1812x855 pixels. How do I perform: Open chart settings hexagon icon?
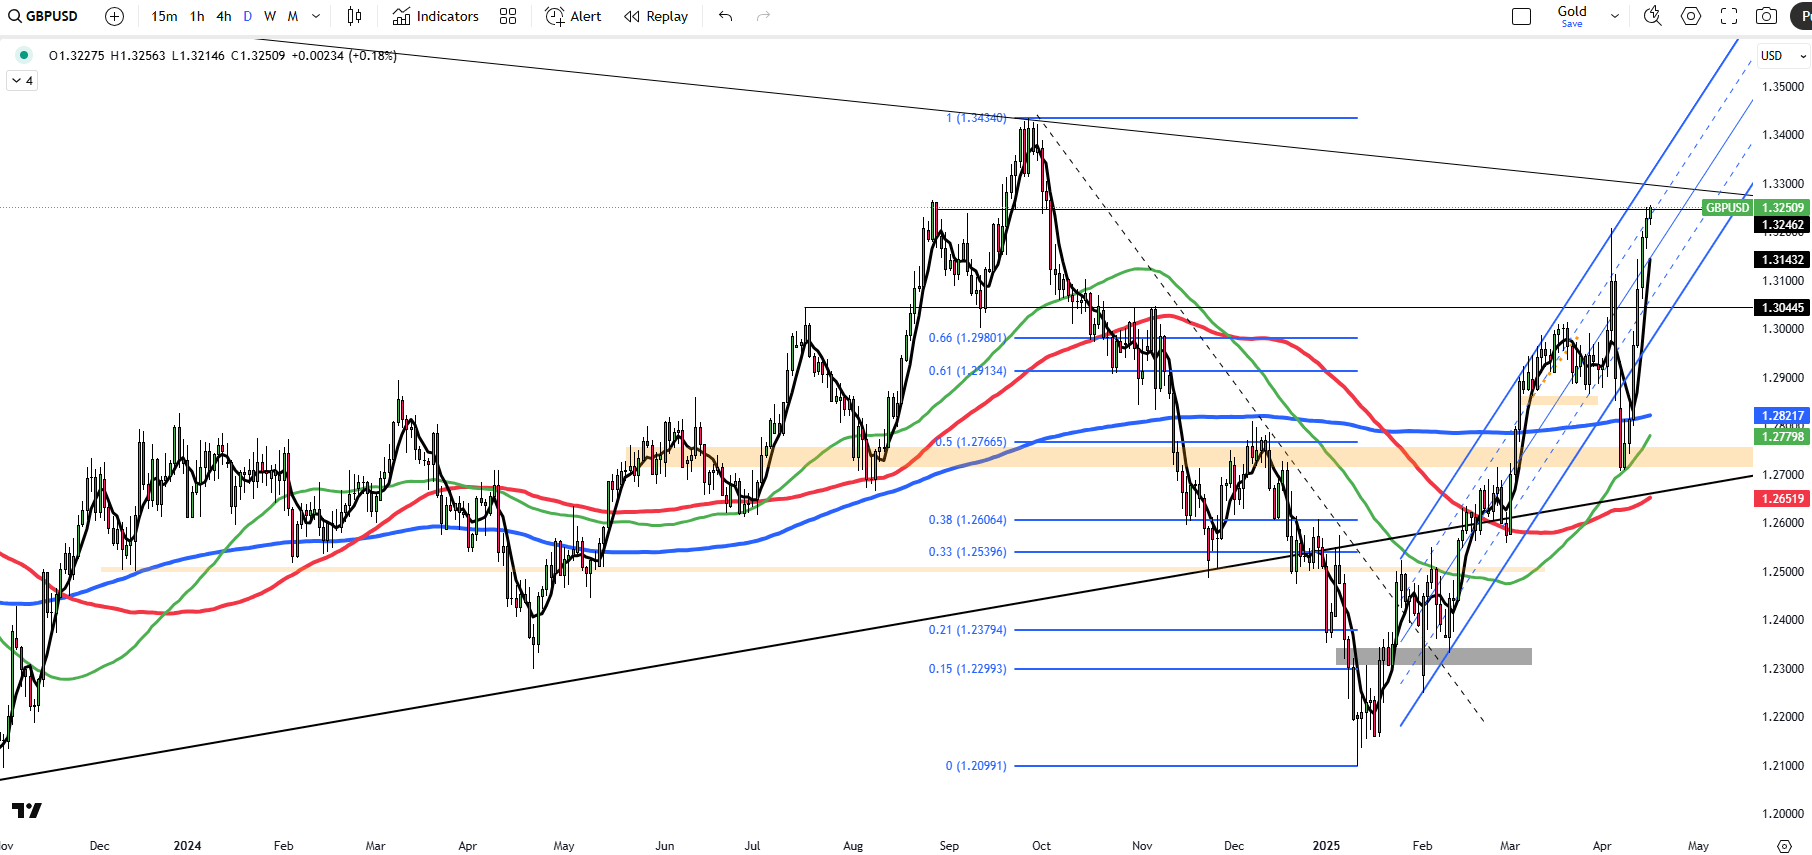coord(1691,16)
